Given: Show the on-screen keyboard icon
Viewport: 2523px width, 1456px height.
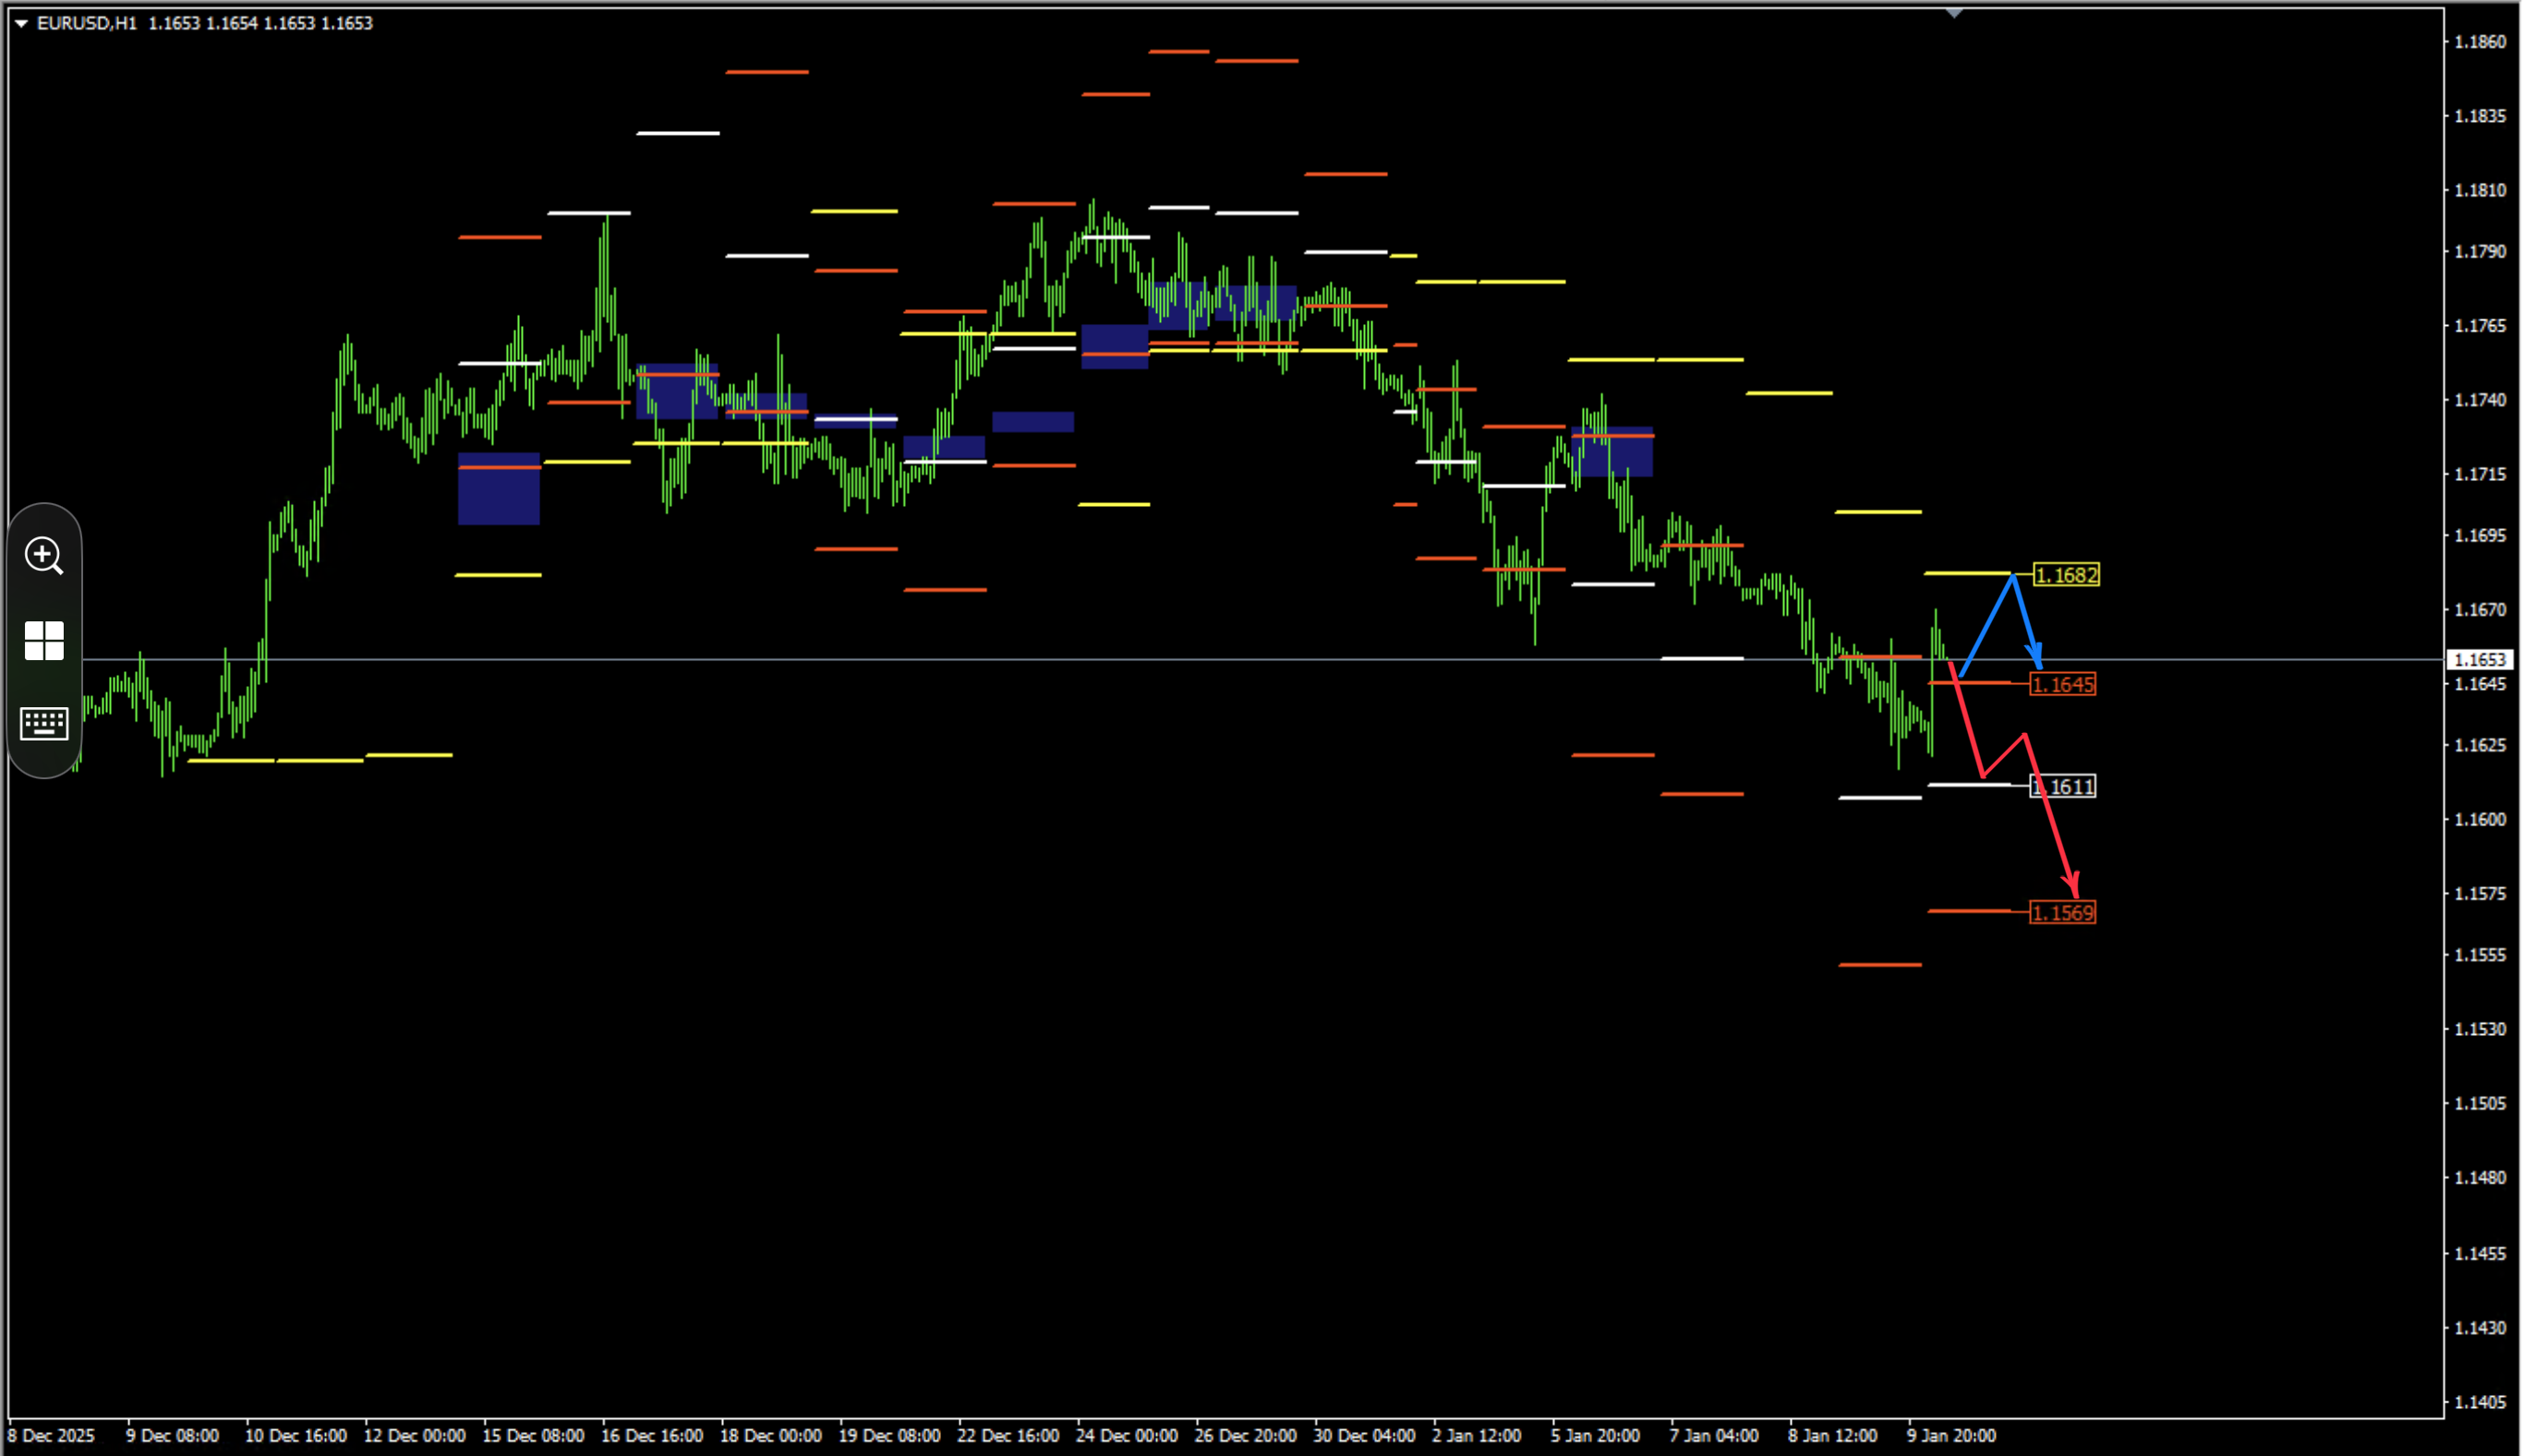Looking at the screenshot, I should 44,723.
